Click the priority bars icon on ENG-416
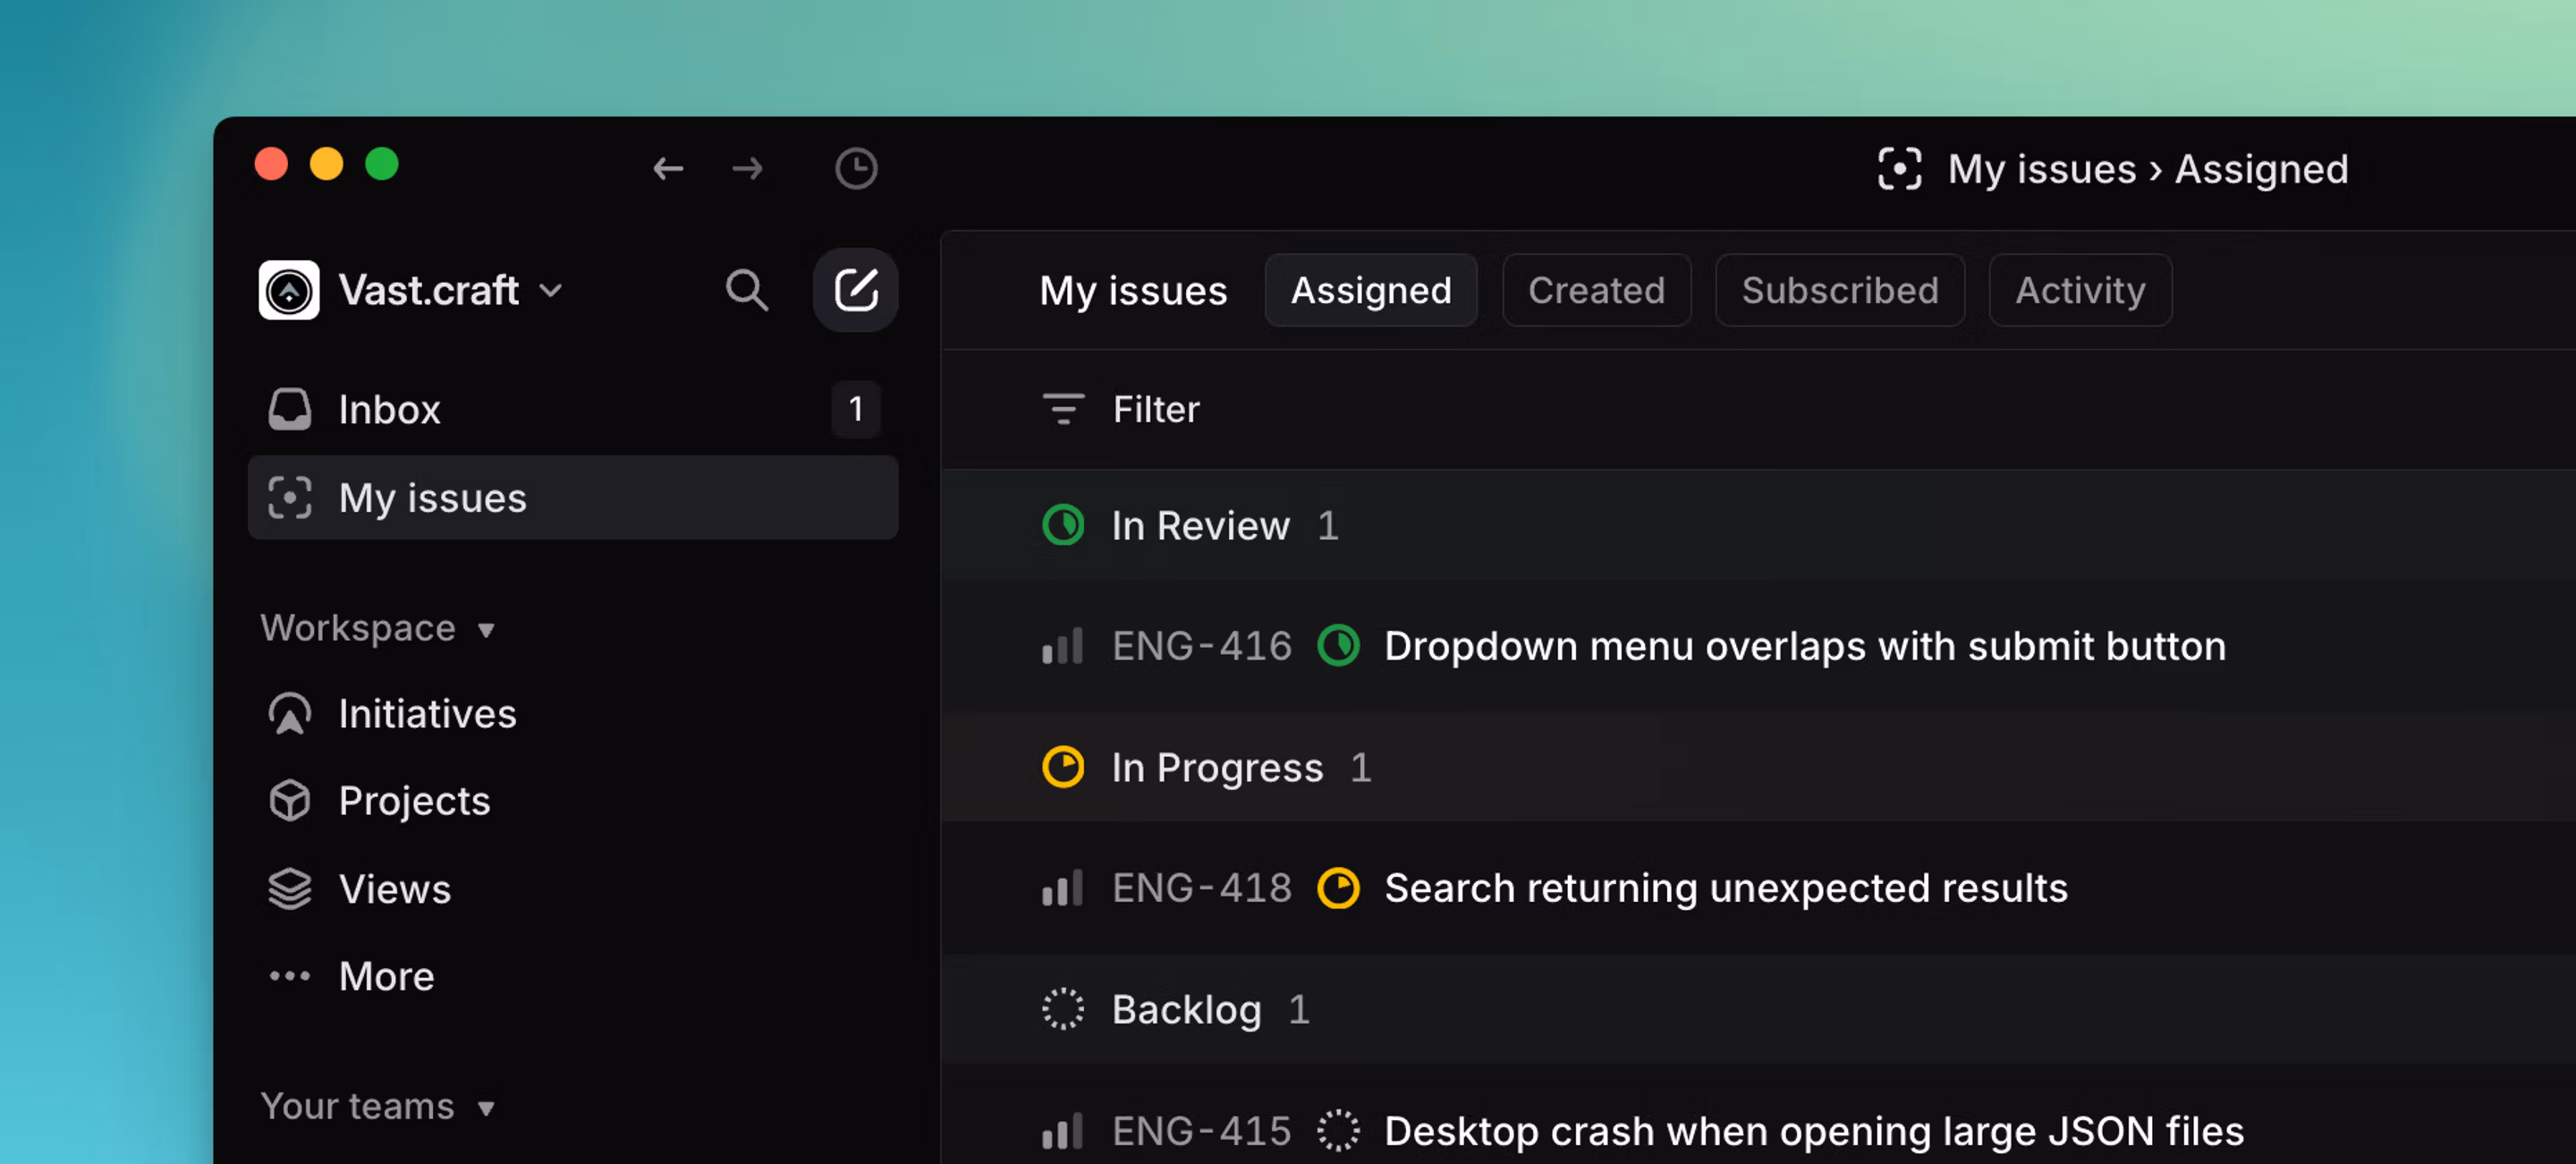Viewport: 2576px width, 1164px height. pyautogui.click(x=1062, y=646)
